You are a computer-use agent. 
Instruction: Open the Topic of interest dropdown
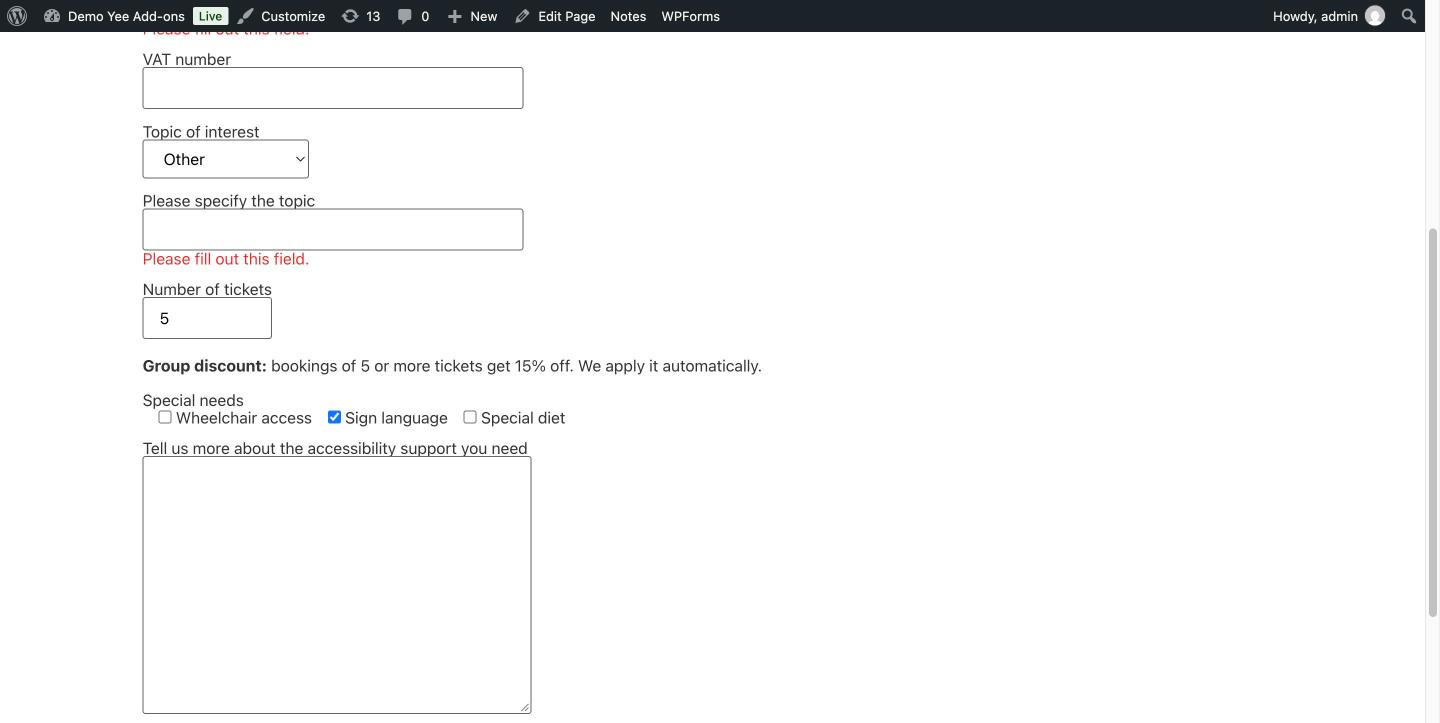[x=226, y=159]
